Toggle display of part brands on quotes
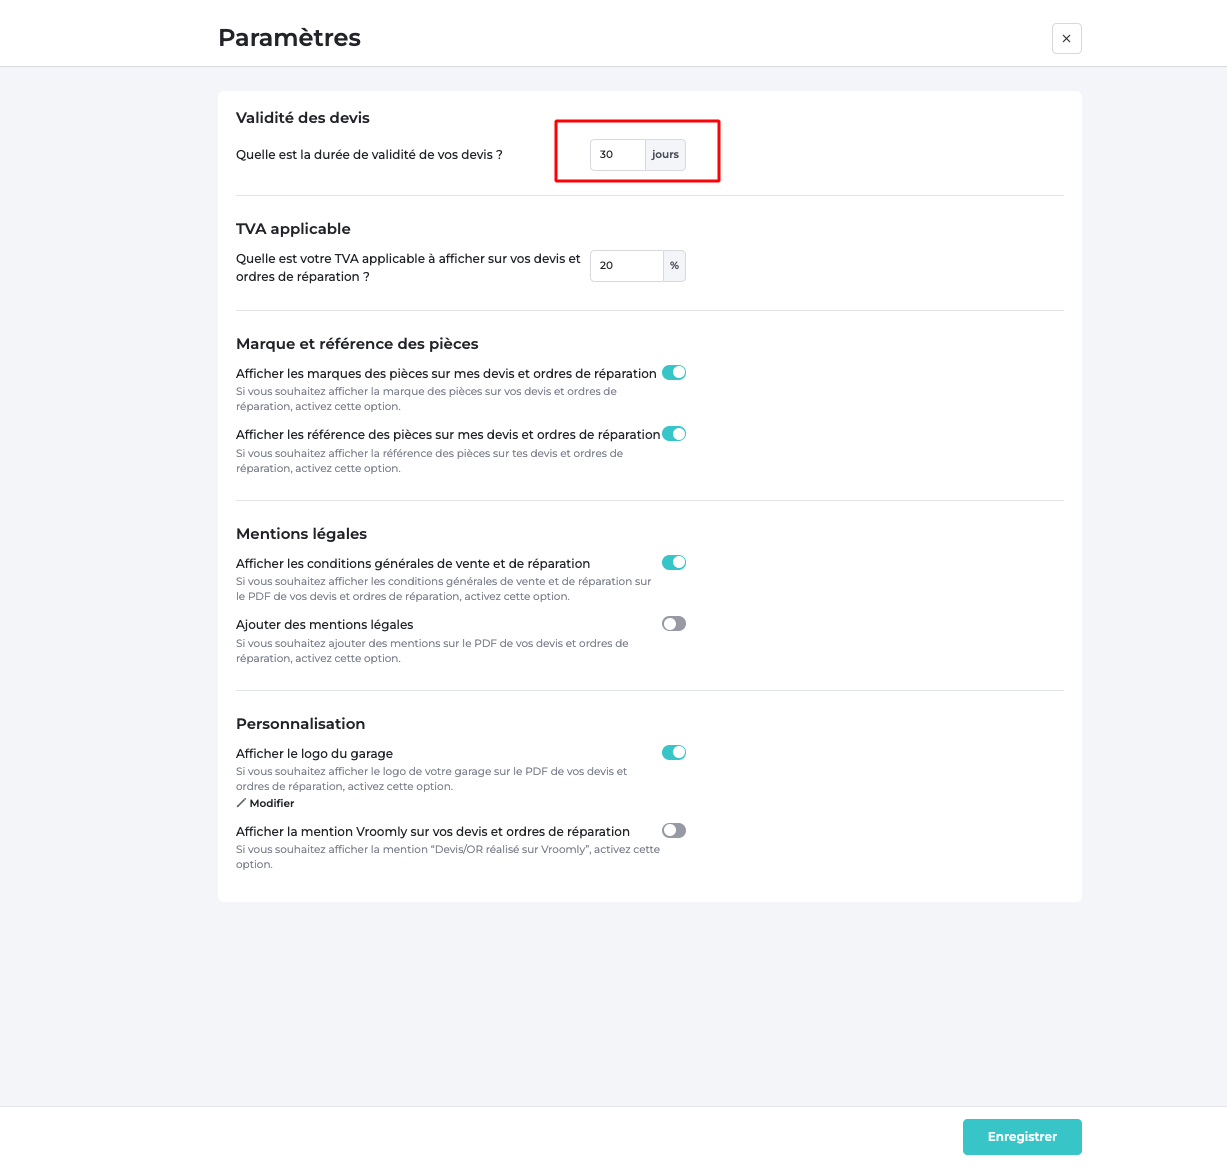The image size is (1227, 1174). tap(674, 372)
